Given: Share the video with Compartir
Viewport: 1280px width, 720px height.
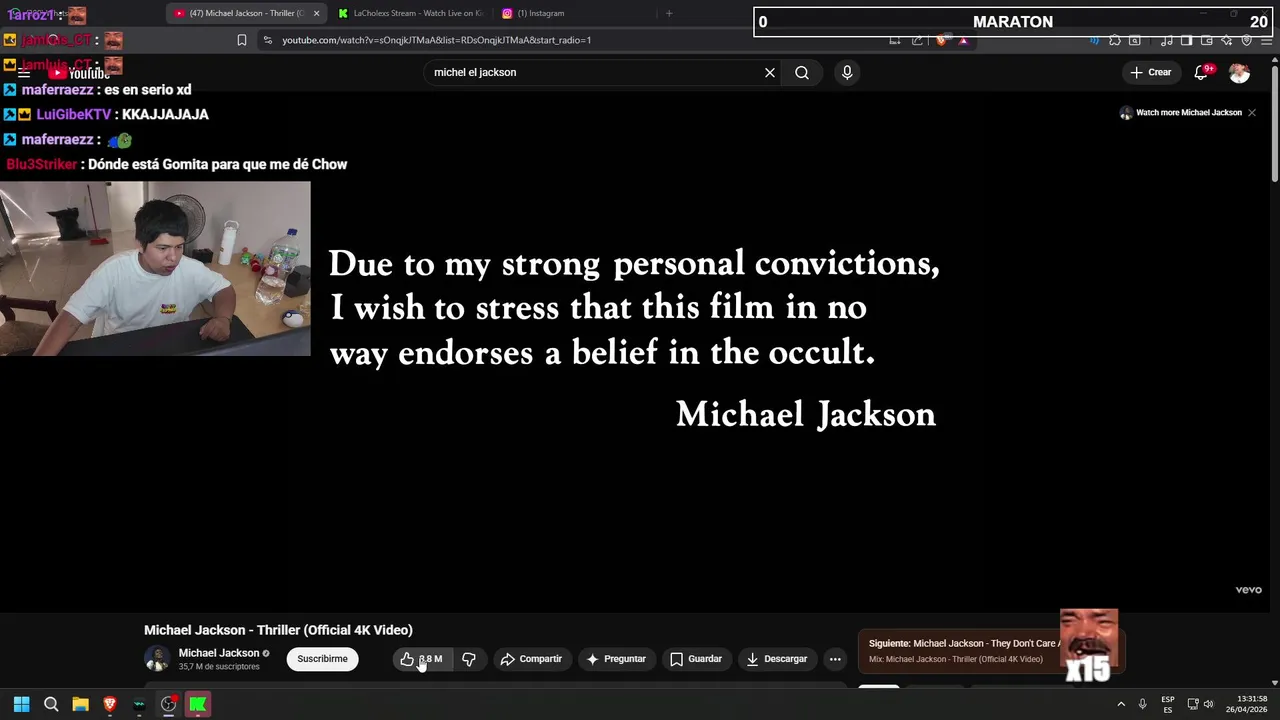Looking at the screenshot, I should [x=531, y=659].
